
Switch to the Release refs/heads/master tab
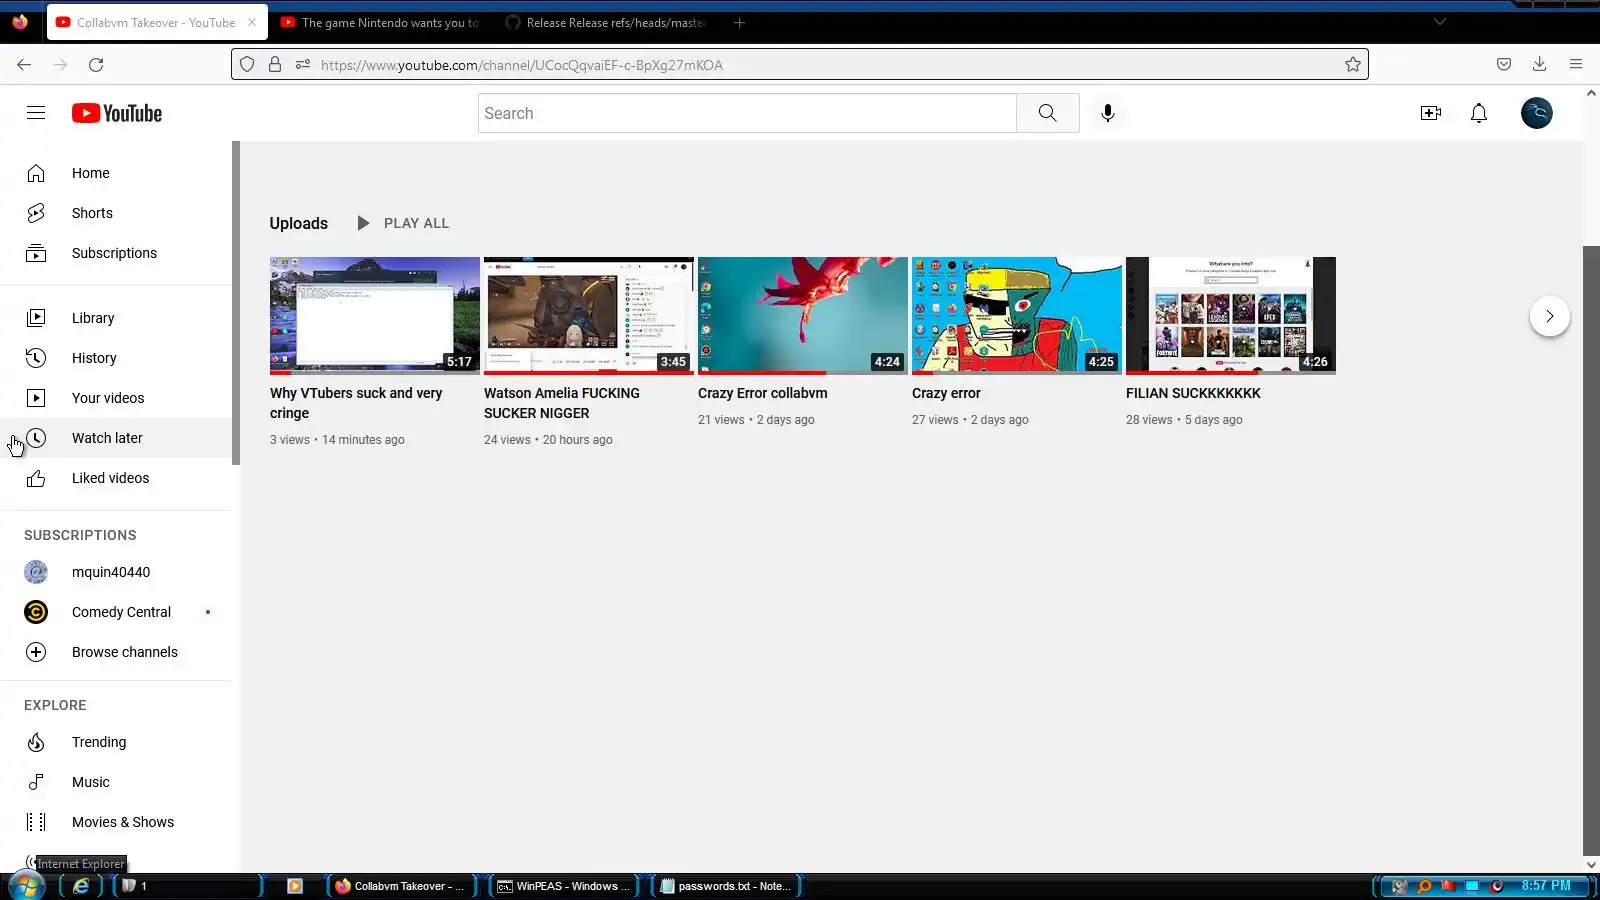pos(606,23)
